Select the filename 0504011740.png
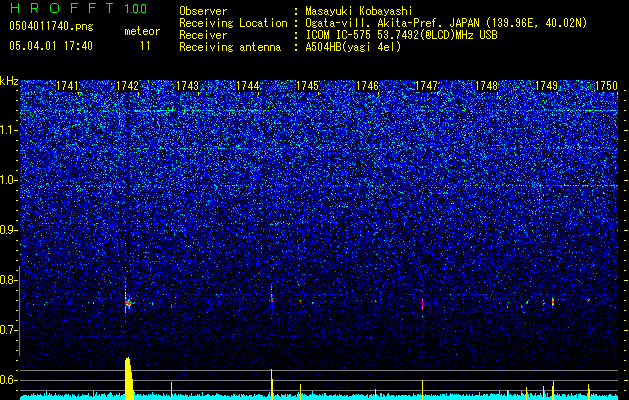This screenshot has height=400, width=629. click(51, 27)
